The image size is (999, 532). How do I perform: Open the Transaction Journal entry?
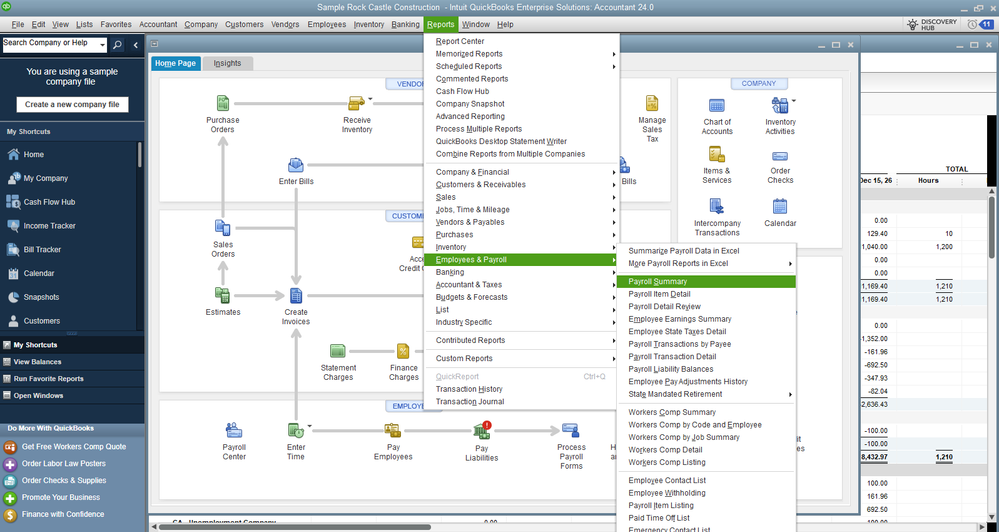coord(521,401)
